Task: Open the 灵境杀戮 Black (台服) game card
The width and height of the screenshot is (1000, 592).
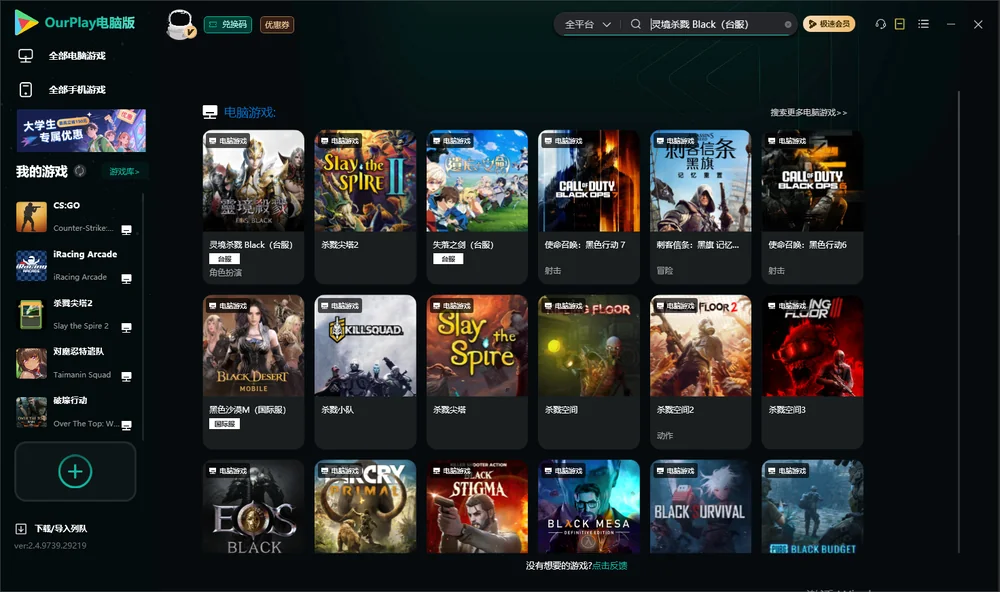Action: (x=253, y=207)
